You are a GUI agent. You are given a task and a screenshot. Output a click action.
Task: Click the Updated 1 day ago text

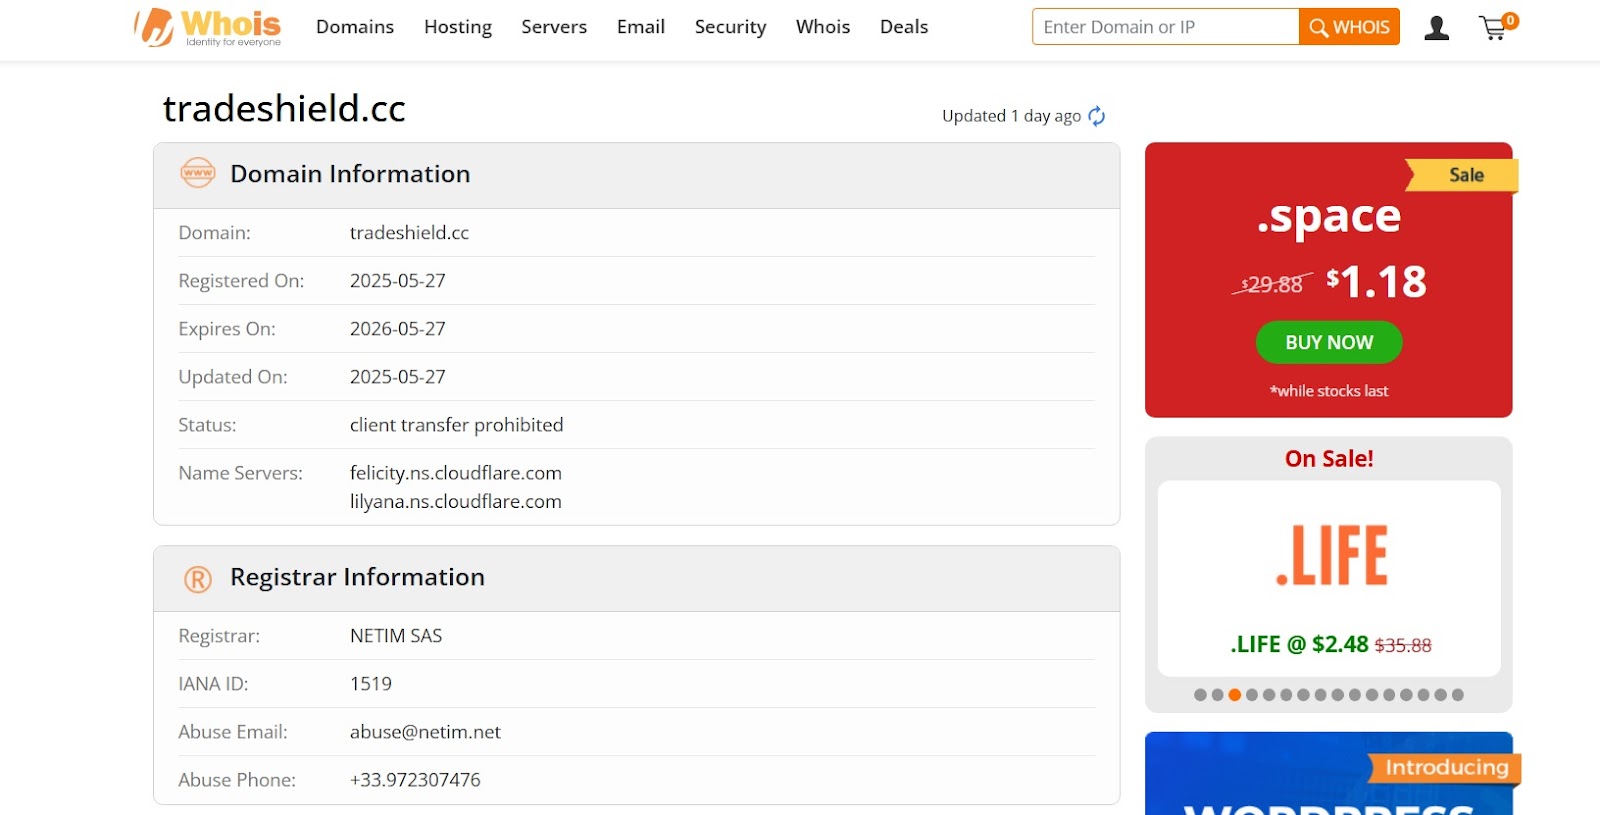click(x=1011, y=116)
